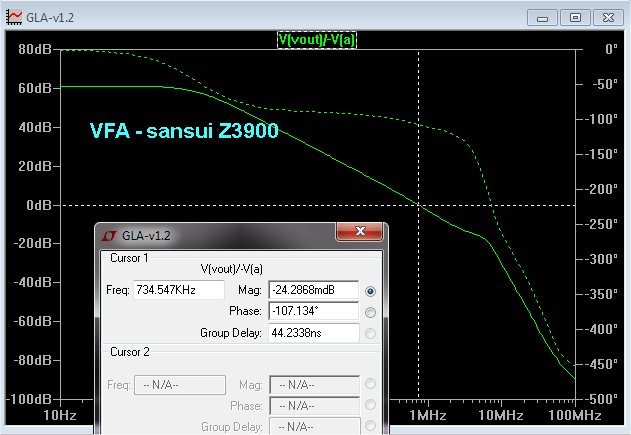Click the V(vout)/-V(a) trace label on plot
Screen dimensions: 631x435
click(317, 40)
